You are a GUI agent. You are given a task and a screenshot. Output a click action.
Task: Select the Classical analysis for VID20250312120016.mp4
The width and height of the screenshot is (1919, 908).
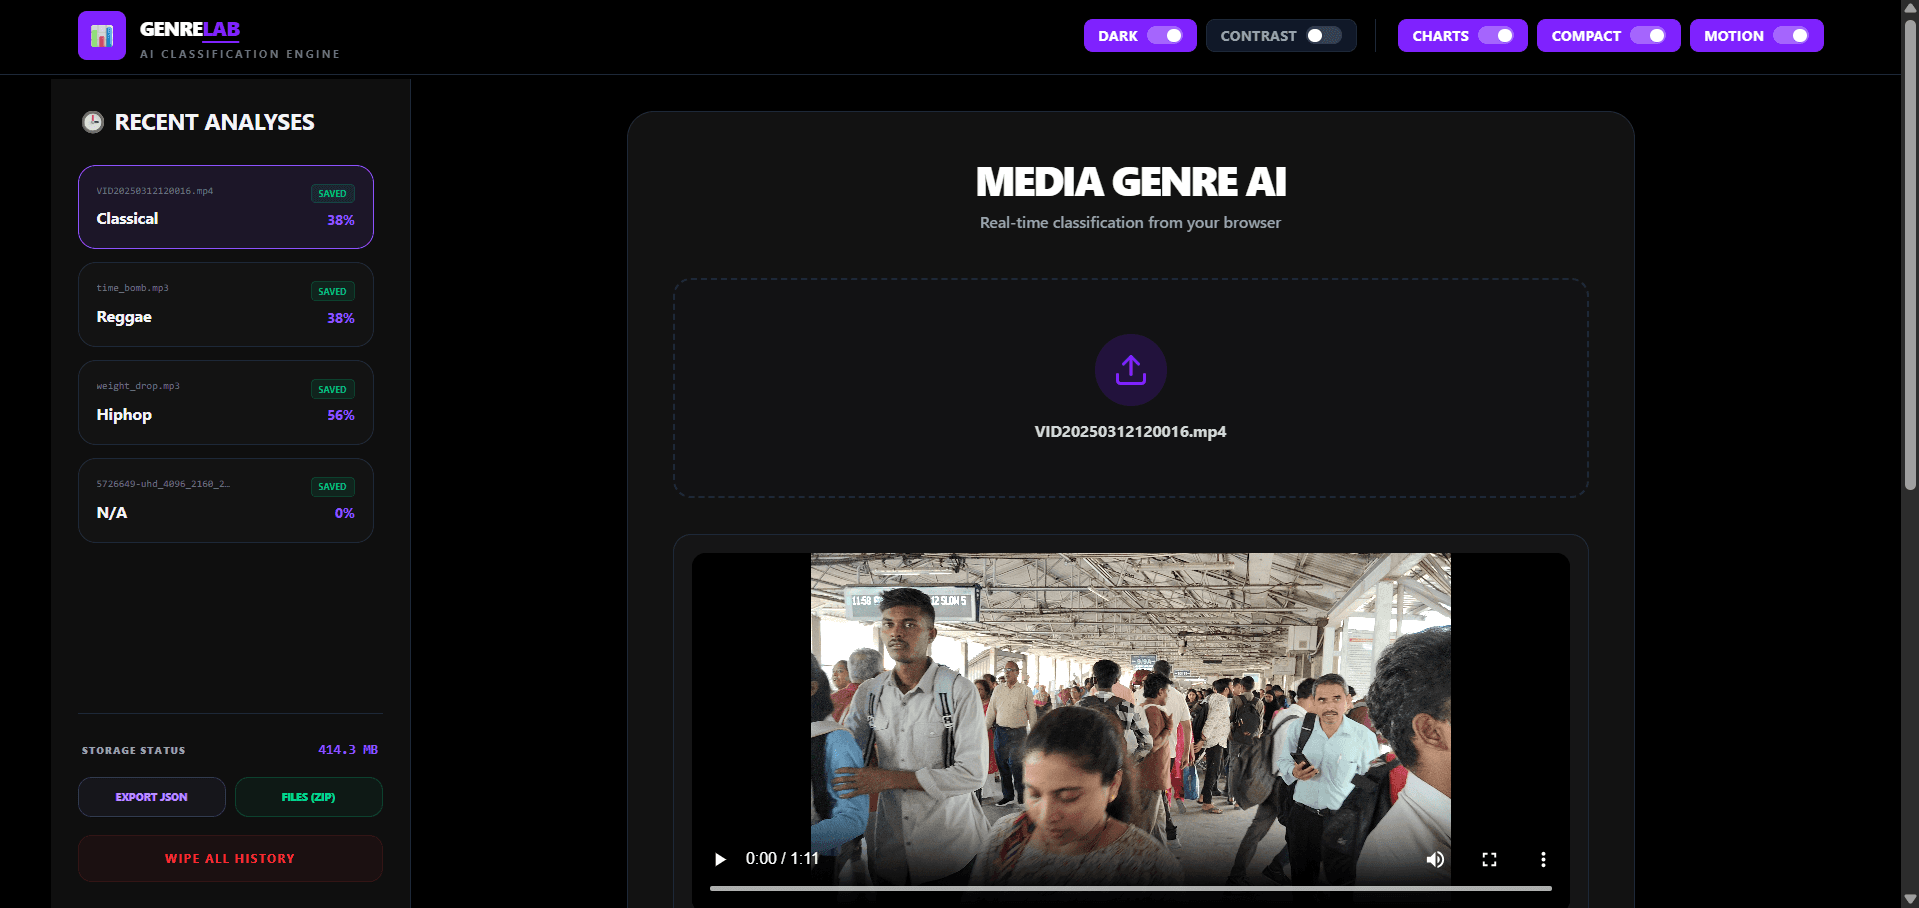[x=225, y=207]
